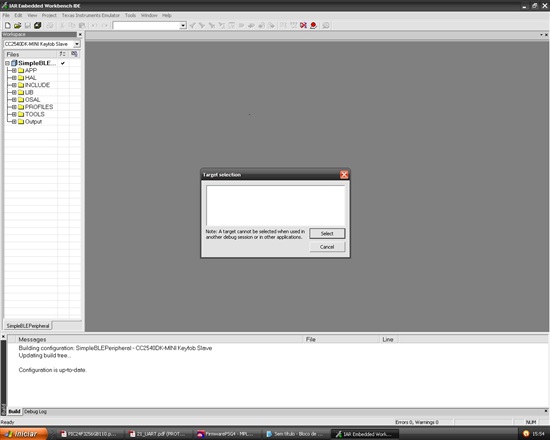The width and height of the screenshot is (550, 440).
Task: Open the Help menu
Action: [167, 15]
